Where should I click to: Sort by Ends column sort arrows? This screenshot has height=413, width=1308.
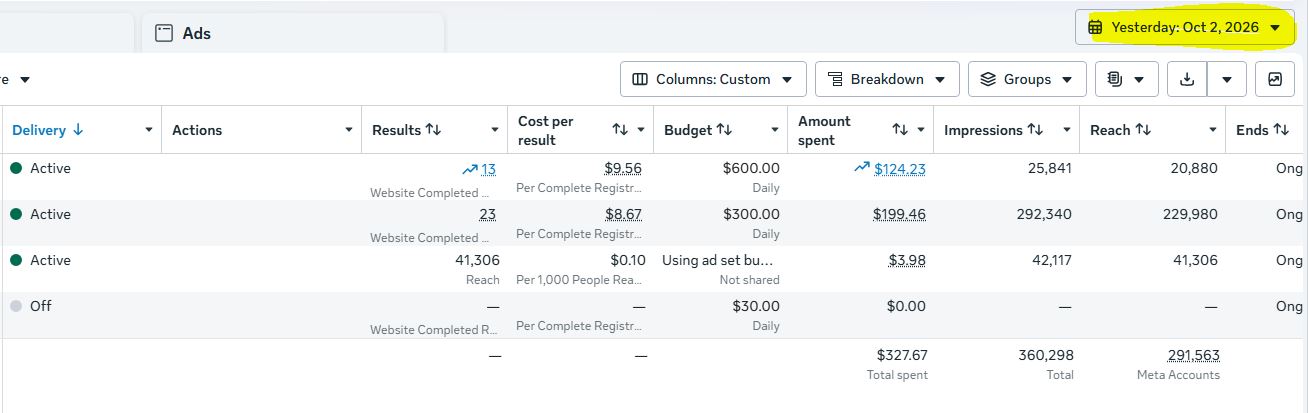coord(1282,130)
